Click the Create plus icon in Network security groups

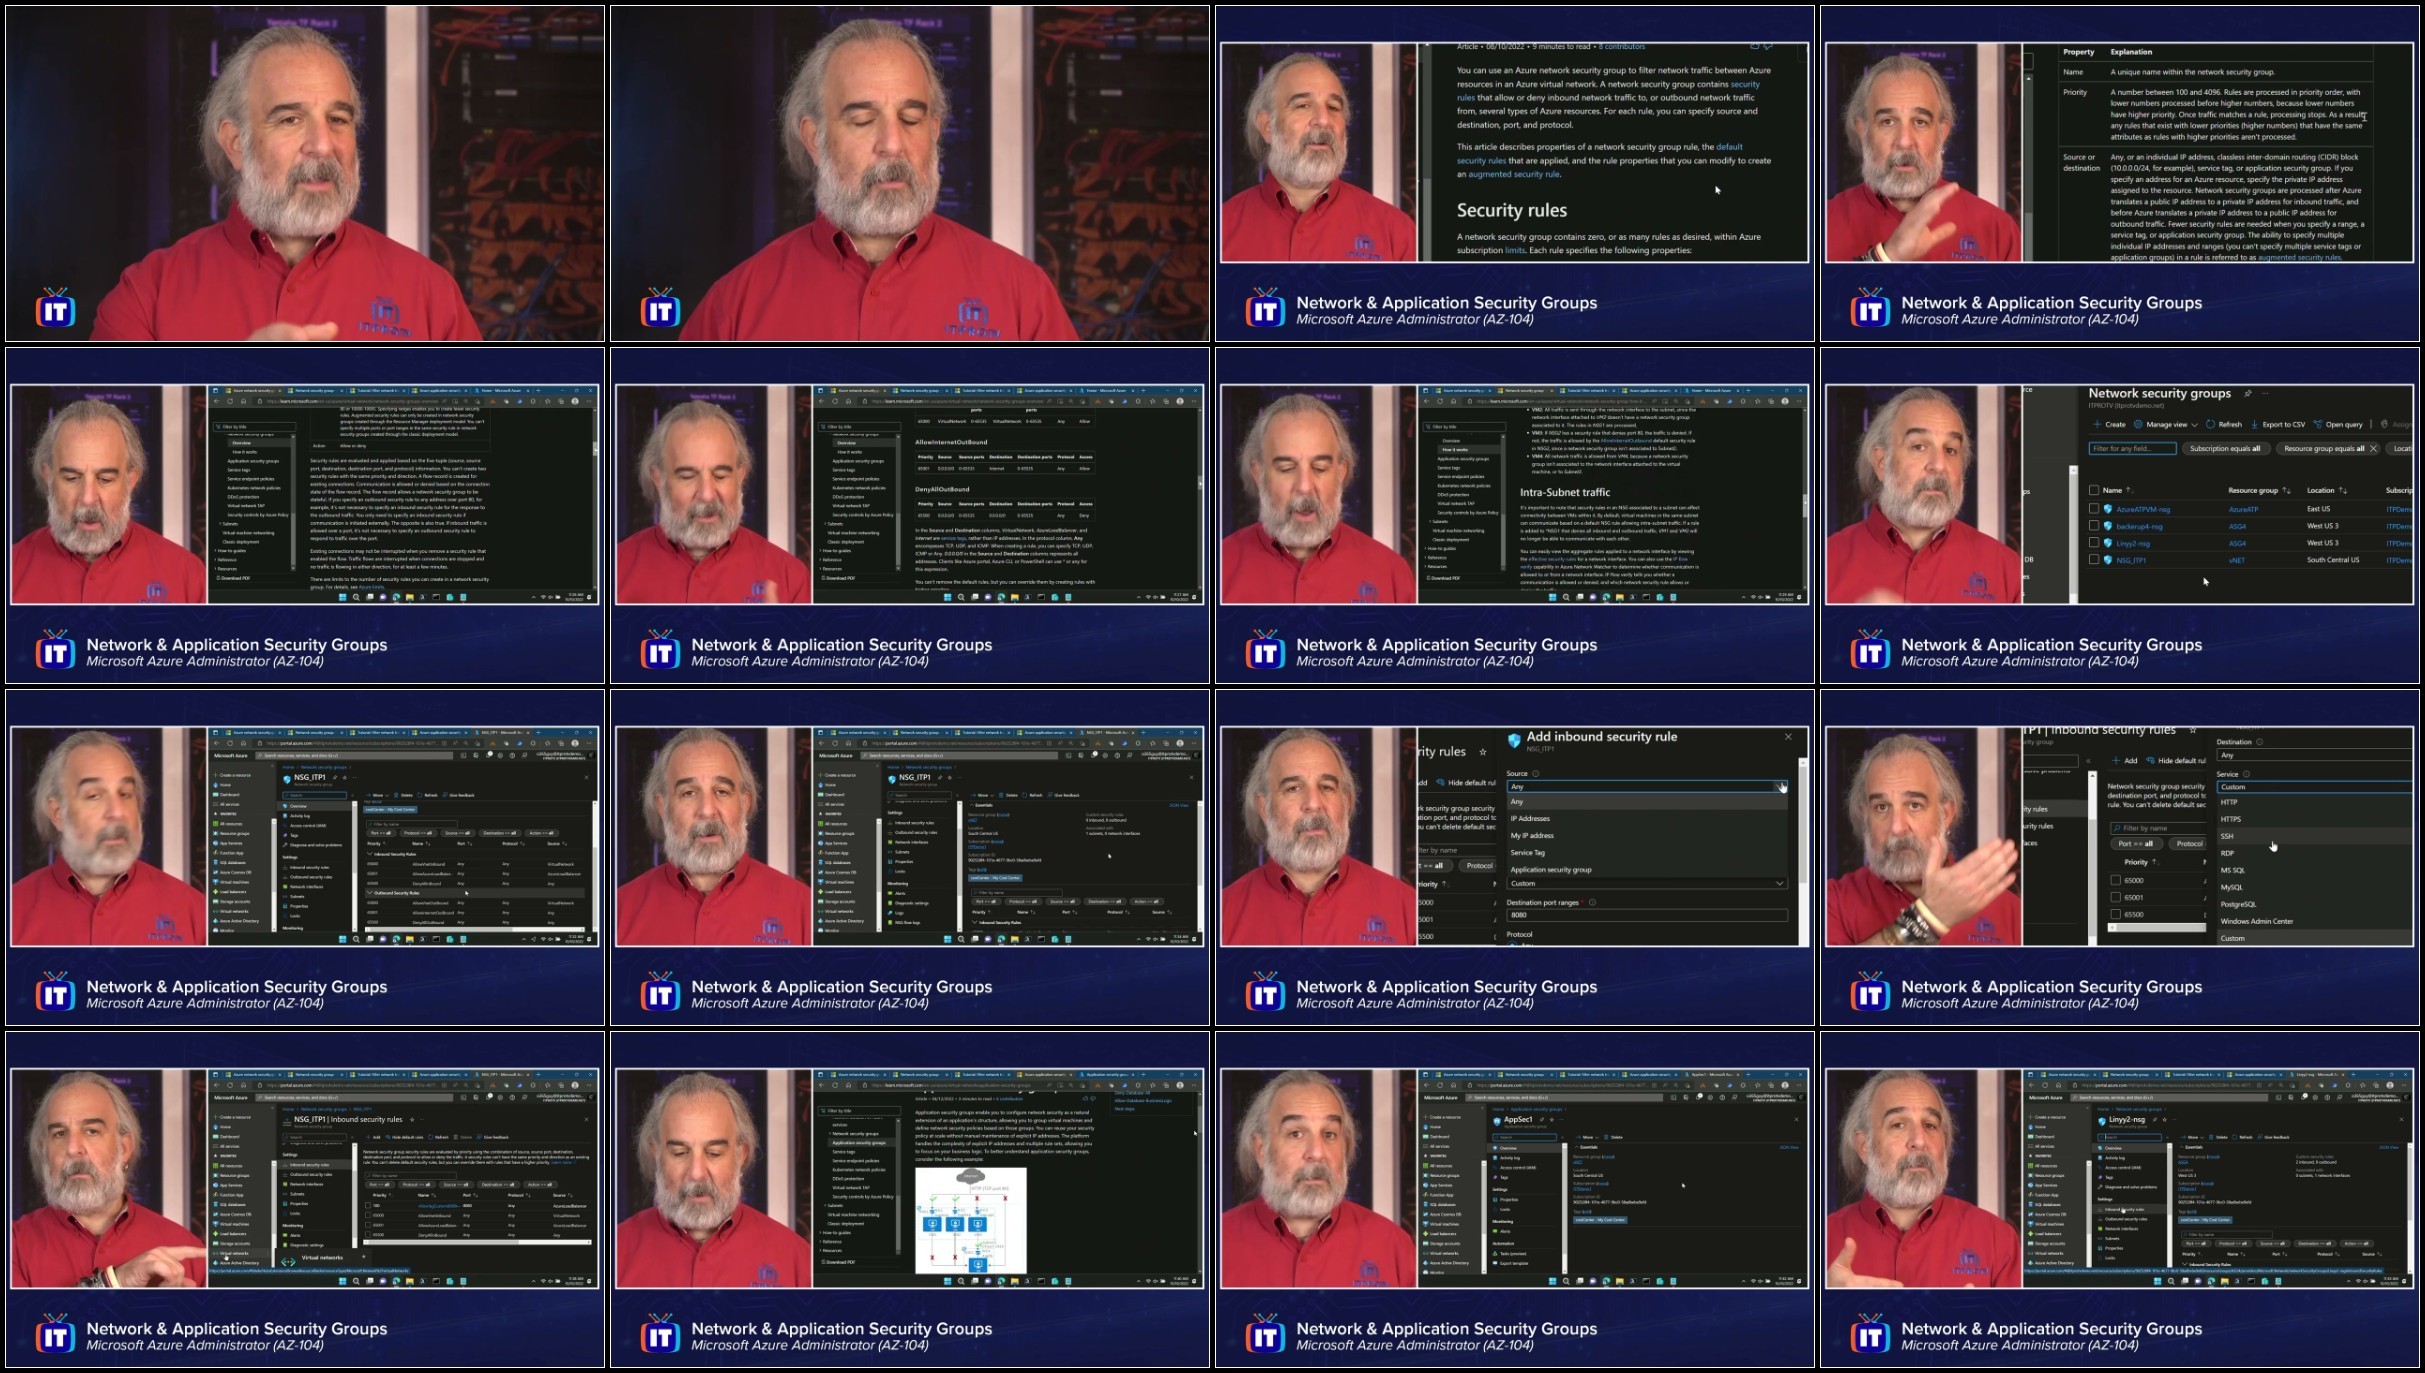pyautogui.click(x=2096, y=424)
